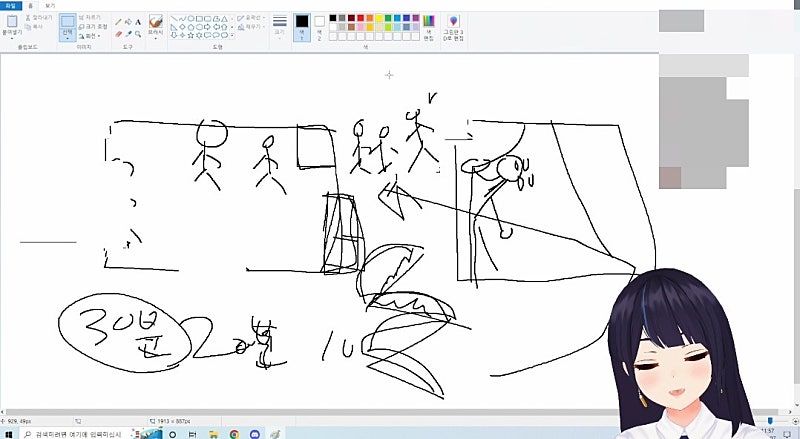The width and height of the screenshot is (800, 439).
Task: Open File Explorer from the taskbar
Action: click(x=213, y=434)
